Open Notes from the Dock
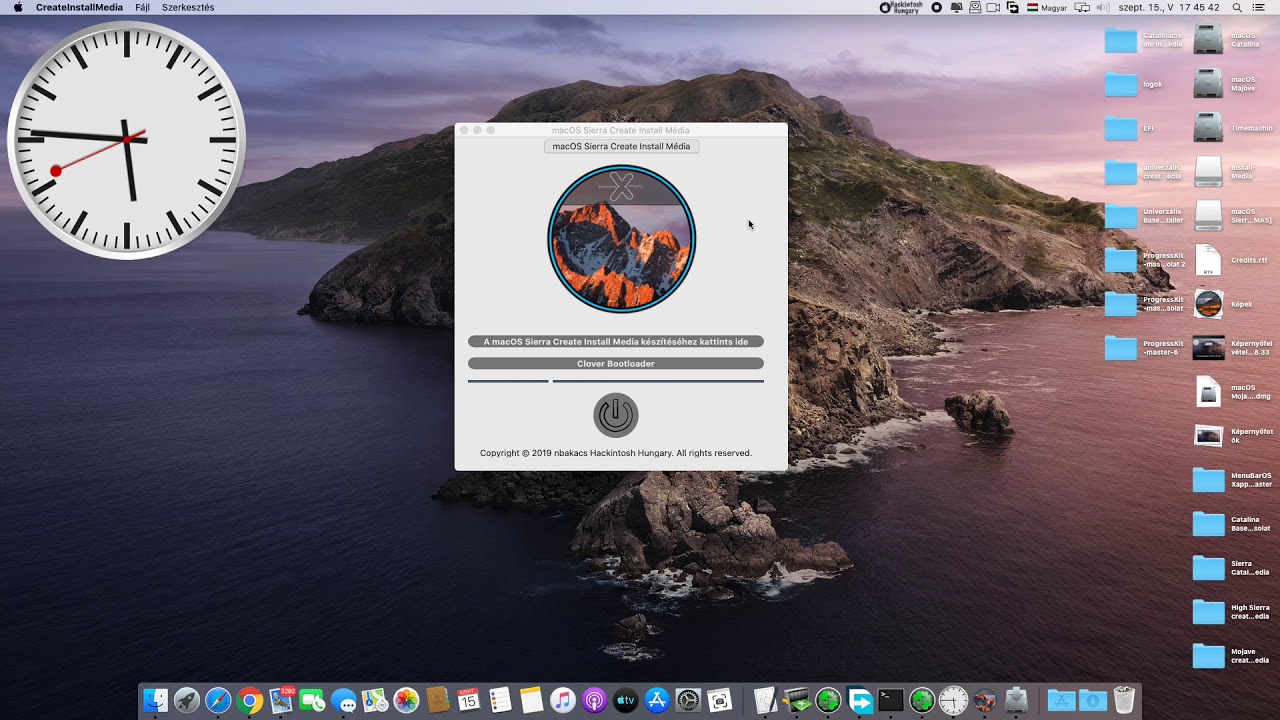 pyautogui.click(x=531, y=701)
